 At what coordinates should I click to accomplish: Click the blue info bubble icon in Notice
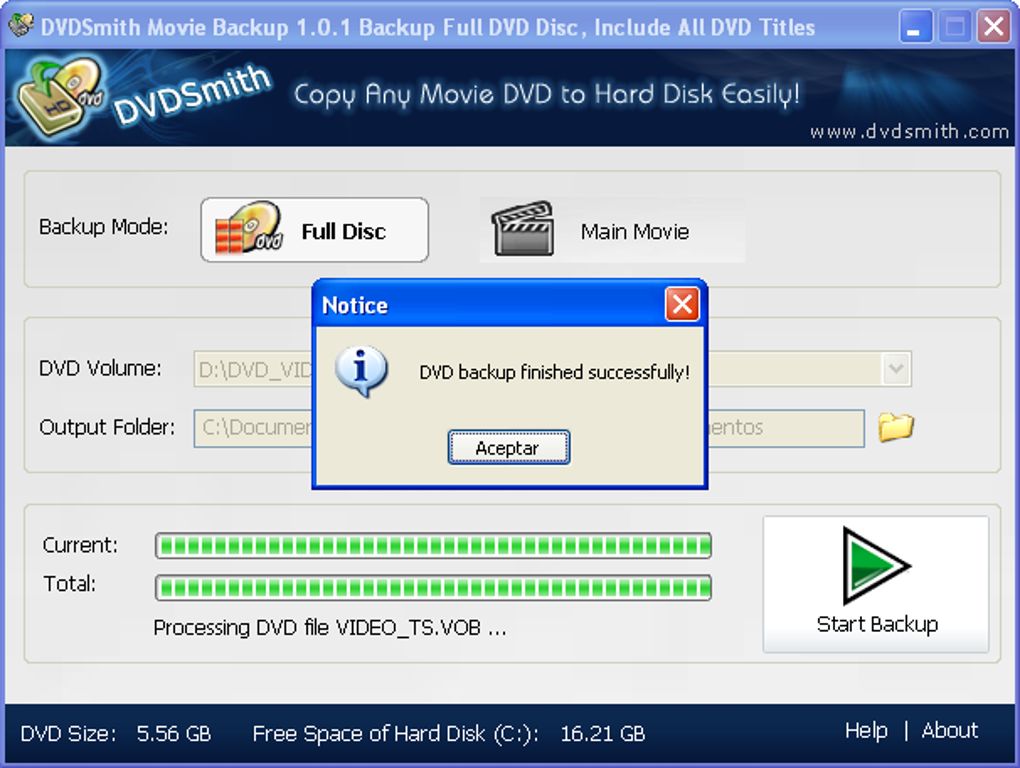[362, 371]
